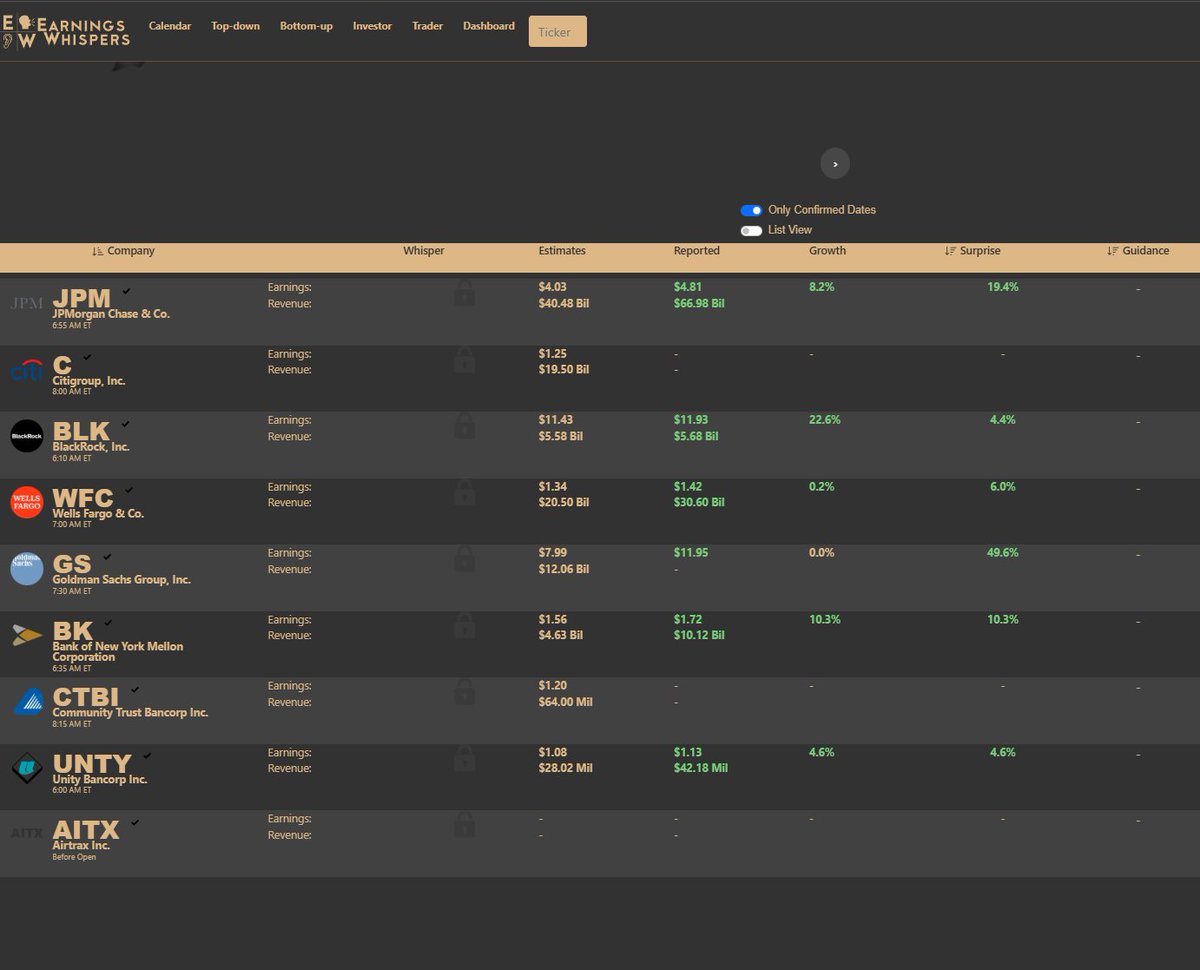Click the AITX logo icon

[x=27, y=832]
